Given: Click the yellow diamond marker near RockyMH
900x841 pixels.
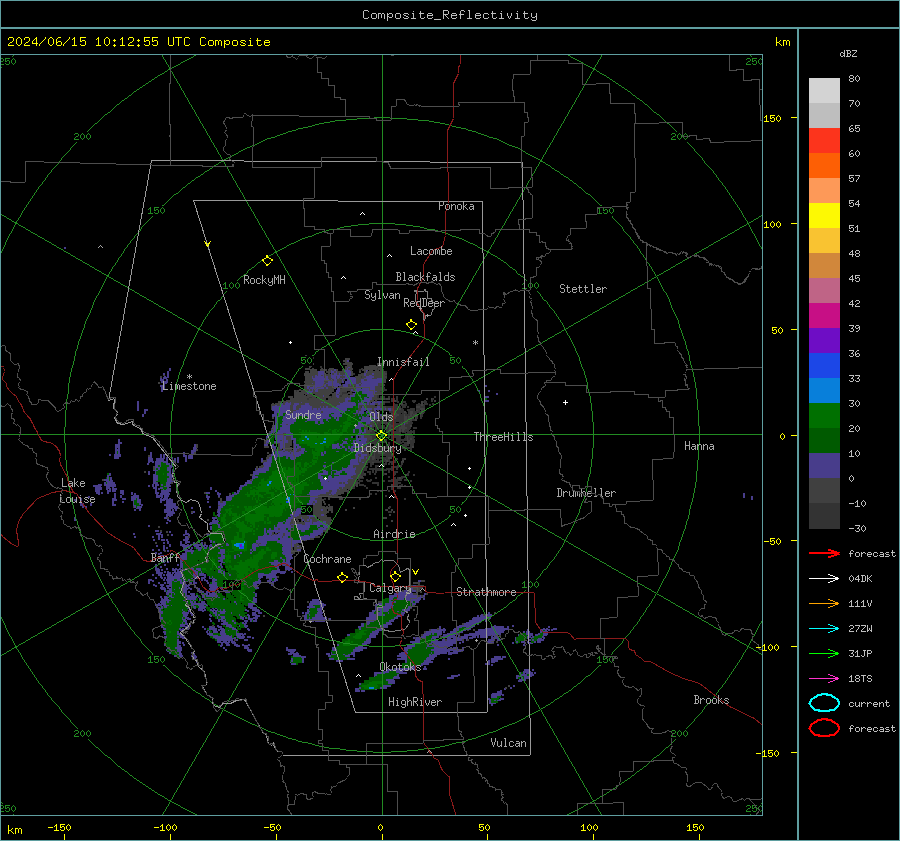Looking at the screenshot, I should pyautogui.click(x=267, y=261).
